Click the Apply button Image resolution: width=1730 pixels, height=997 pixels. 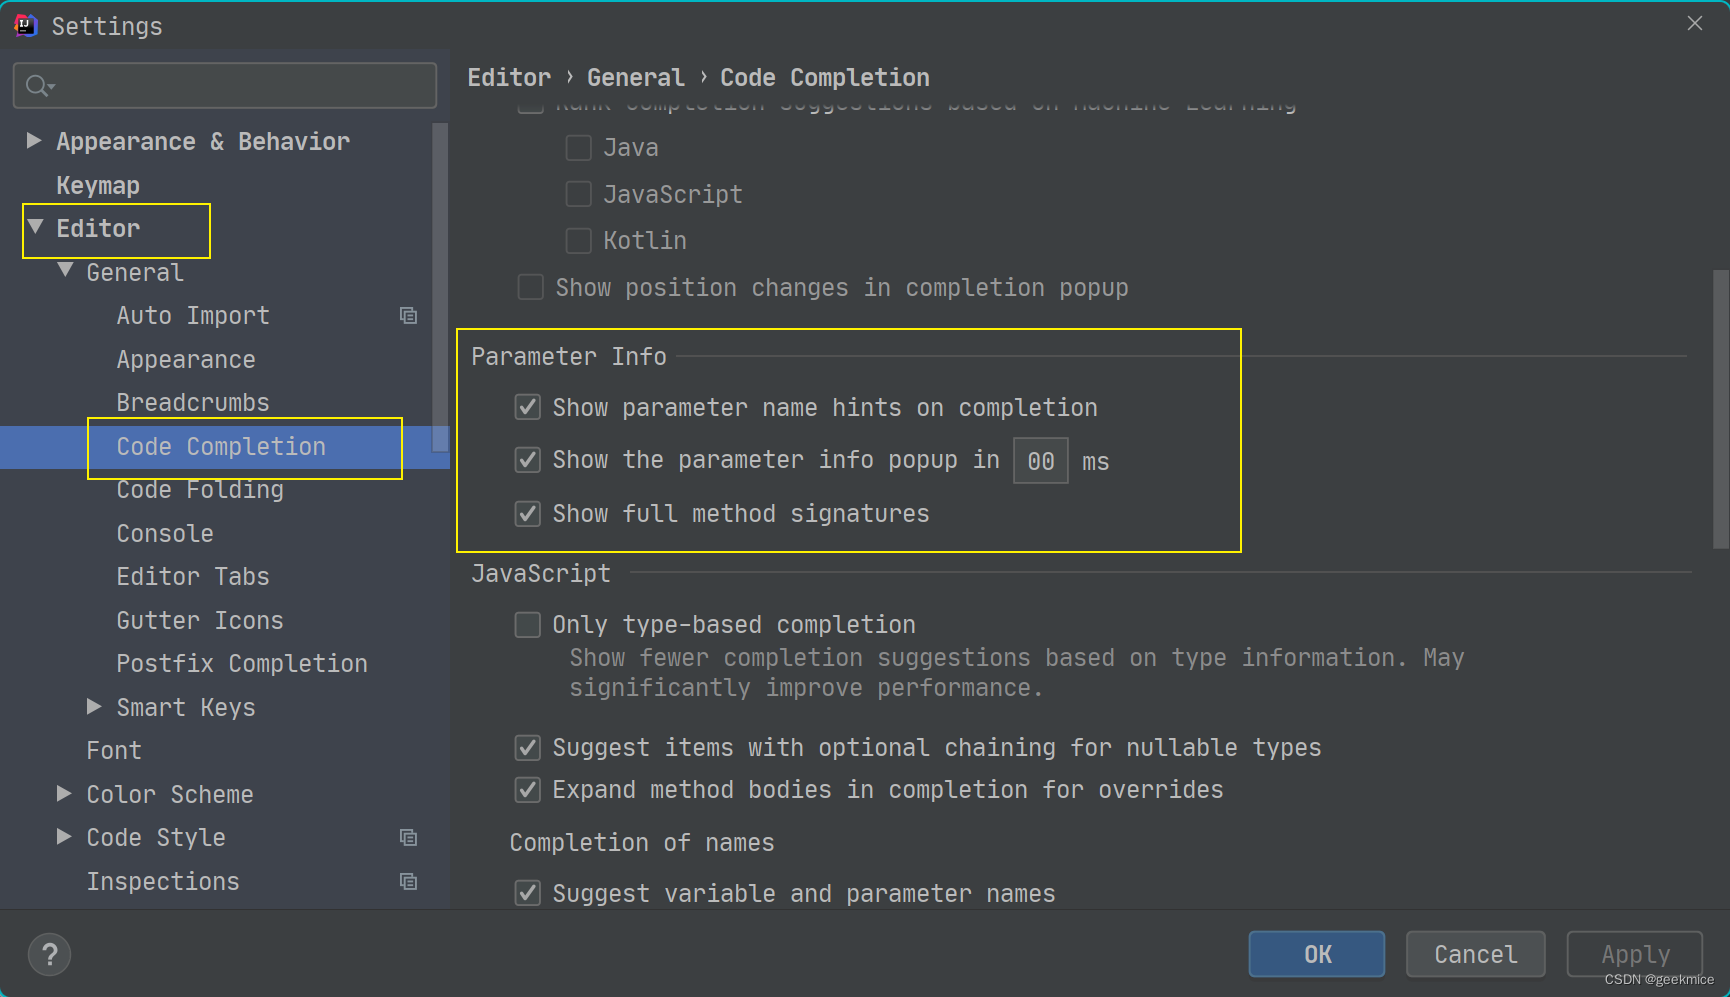tap(1635, 954)
